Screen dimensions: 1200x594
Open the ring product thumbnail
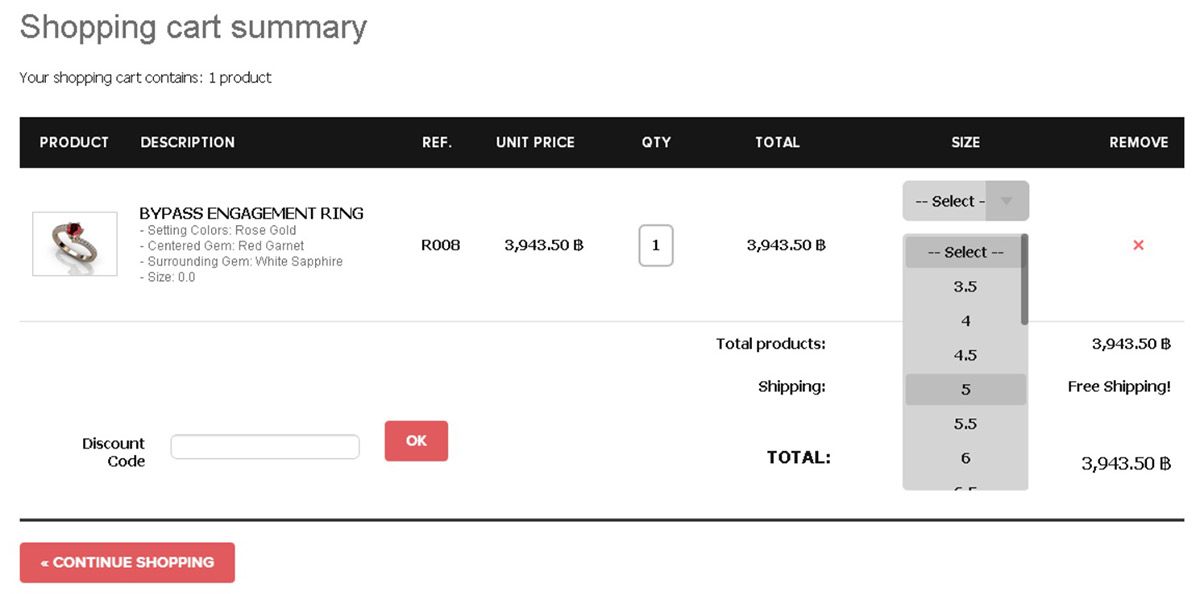coord(75,244)
